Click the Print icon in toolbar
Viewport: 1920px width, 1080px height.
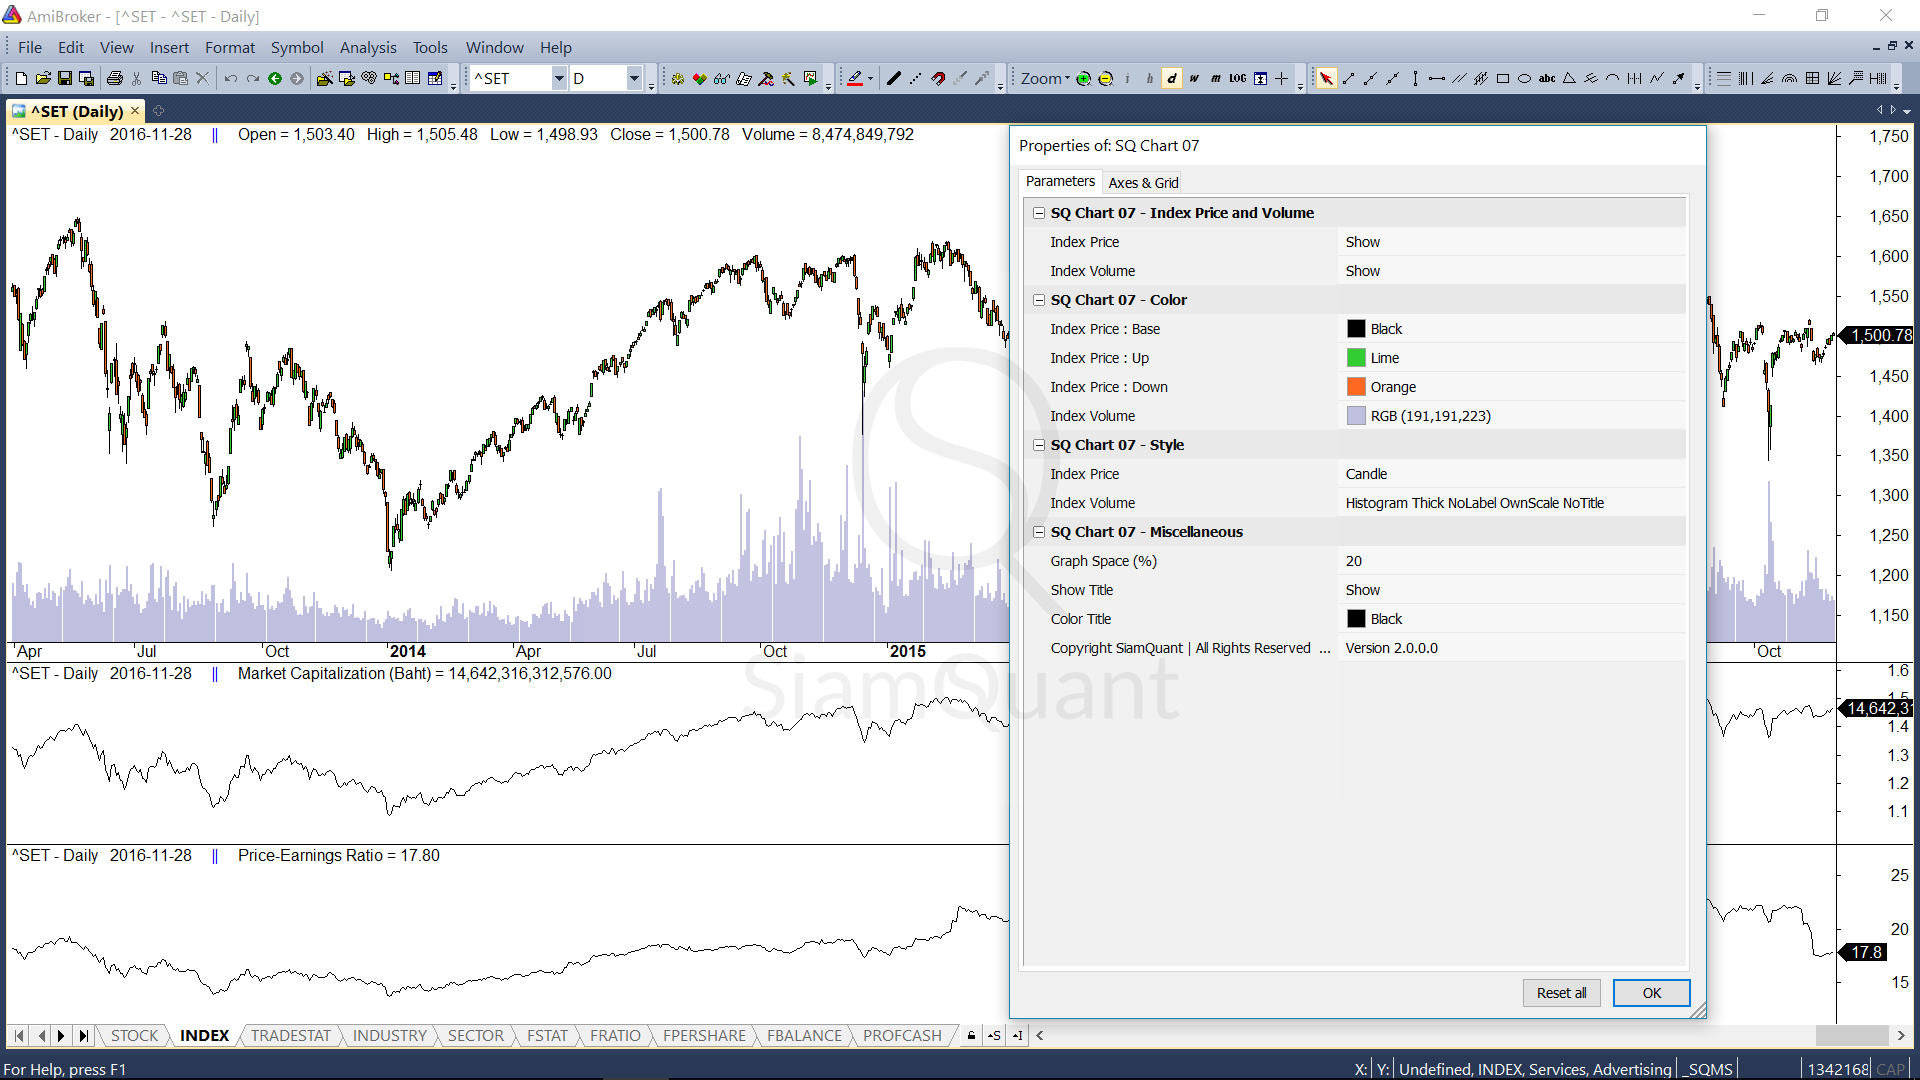[x=115, y=78]
